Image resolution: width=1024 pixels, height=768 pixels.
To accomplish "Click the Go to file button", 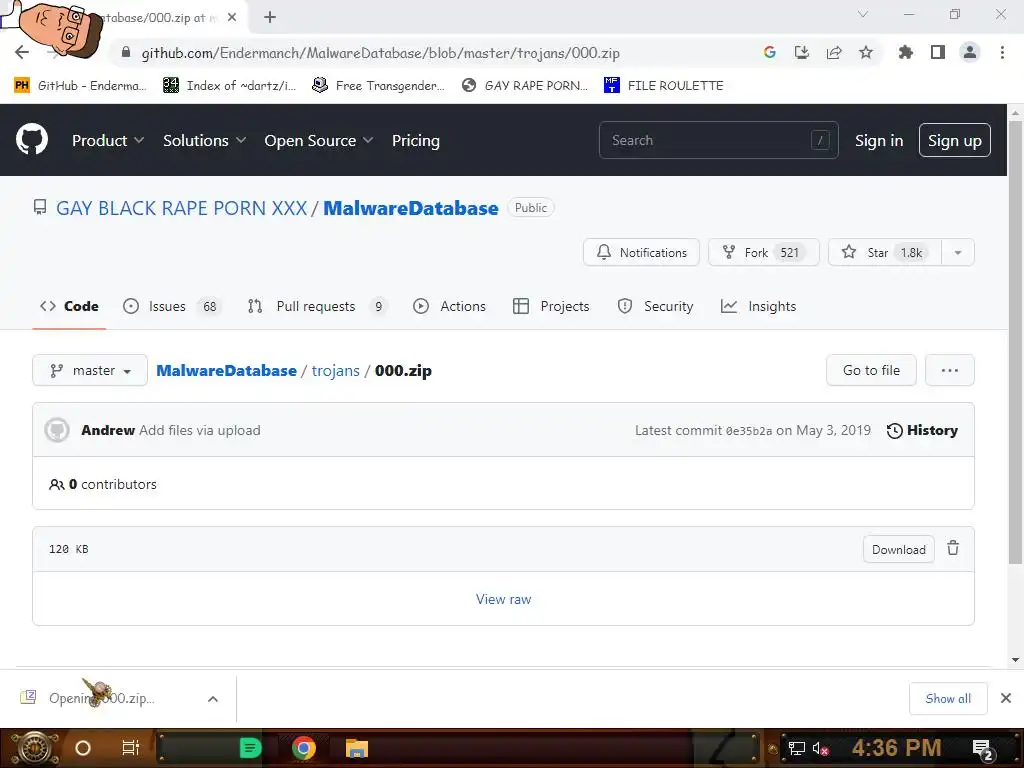I will pyautogui.click(x=871, y=370).
